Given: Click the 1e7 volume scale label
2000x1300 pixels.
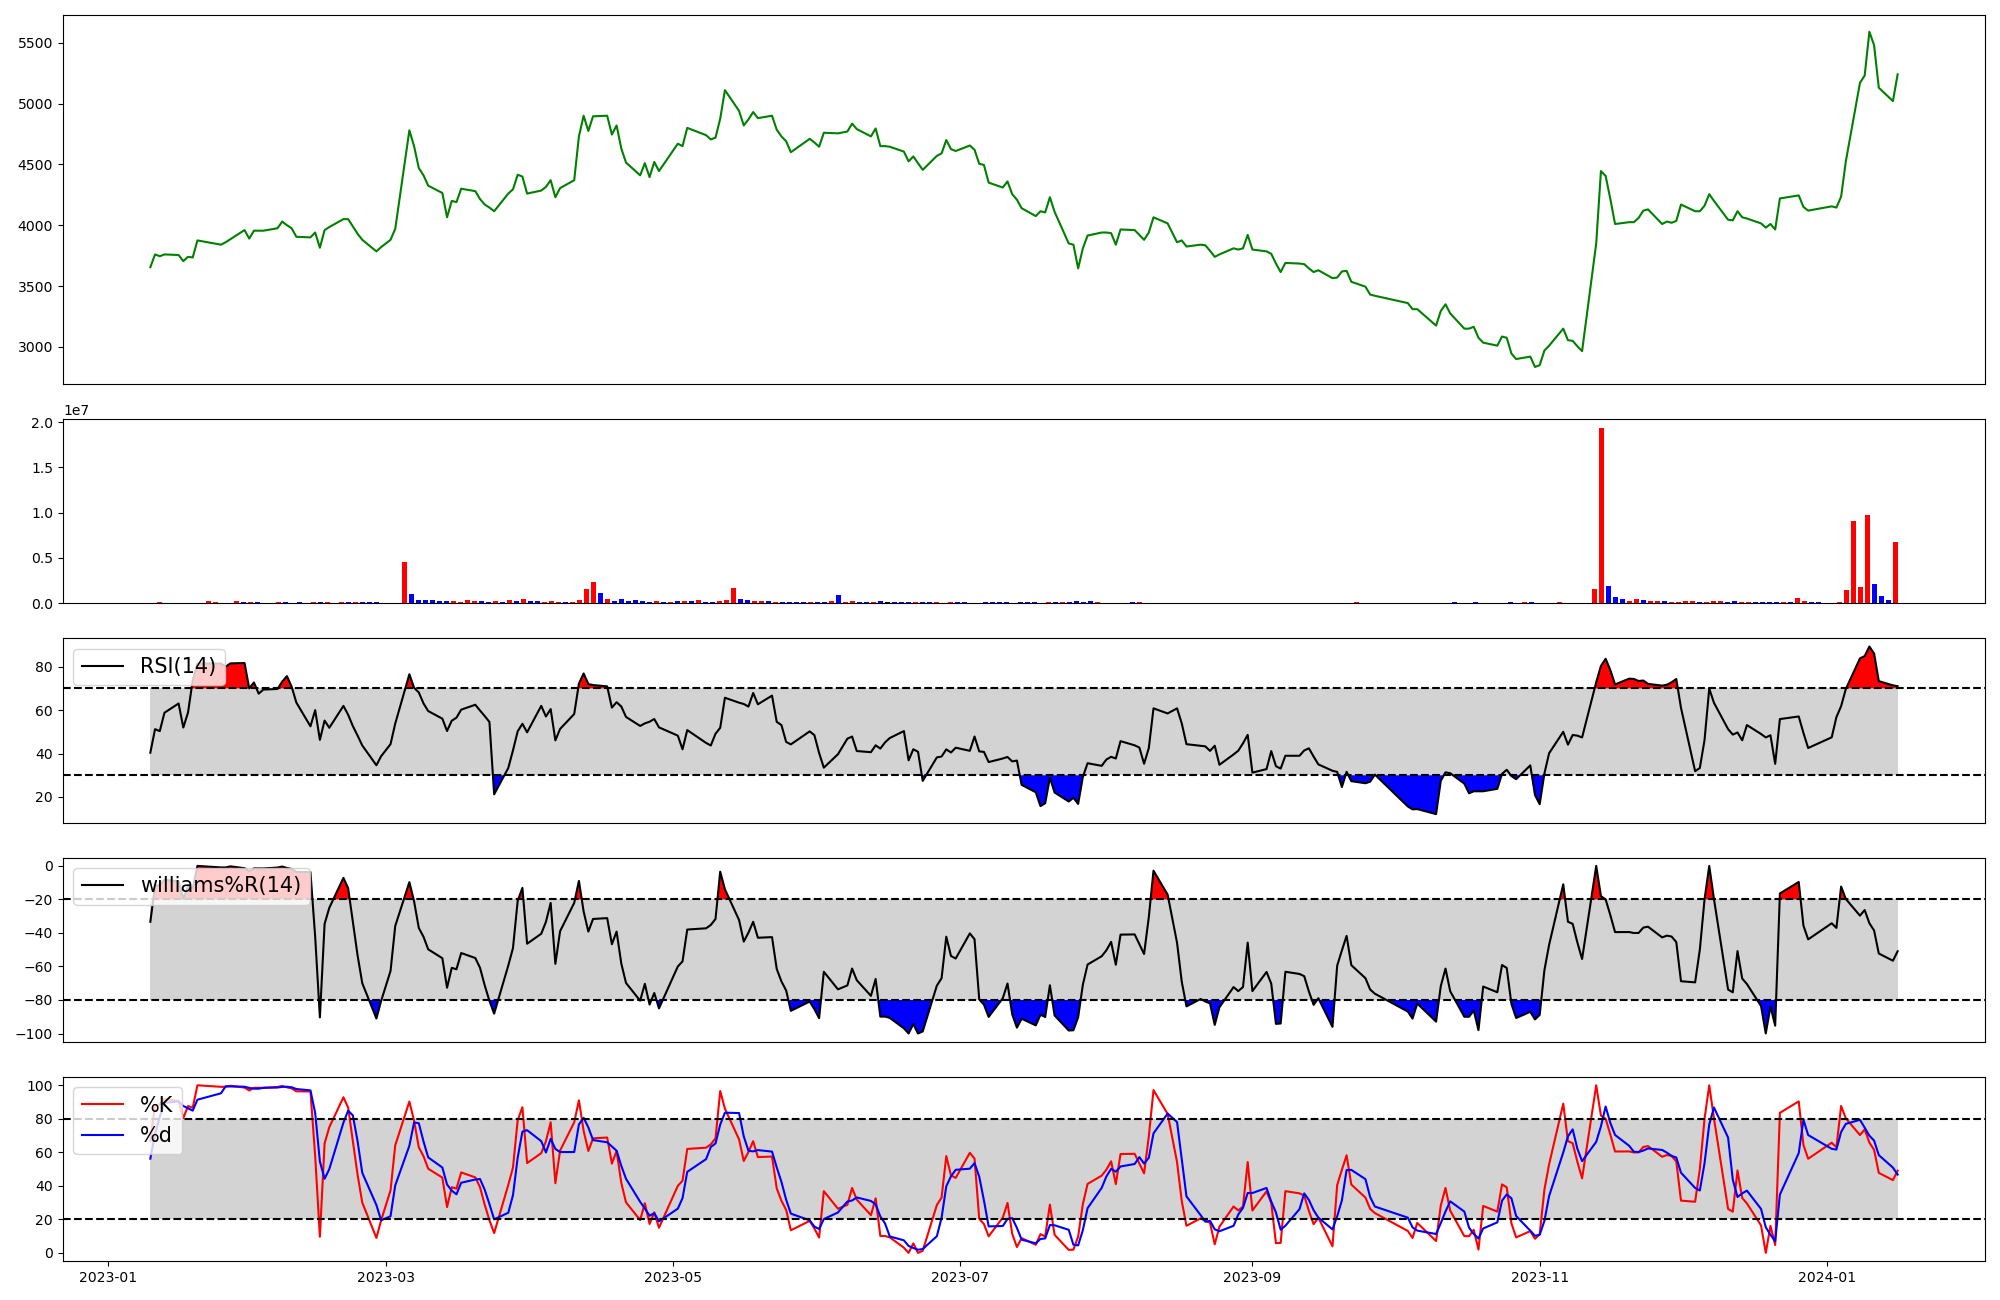Looking at the screenshot, I should 76,411.
